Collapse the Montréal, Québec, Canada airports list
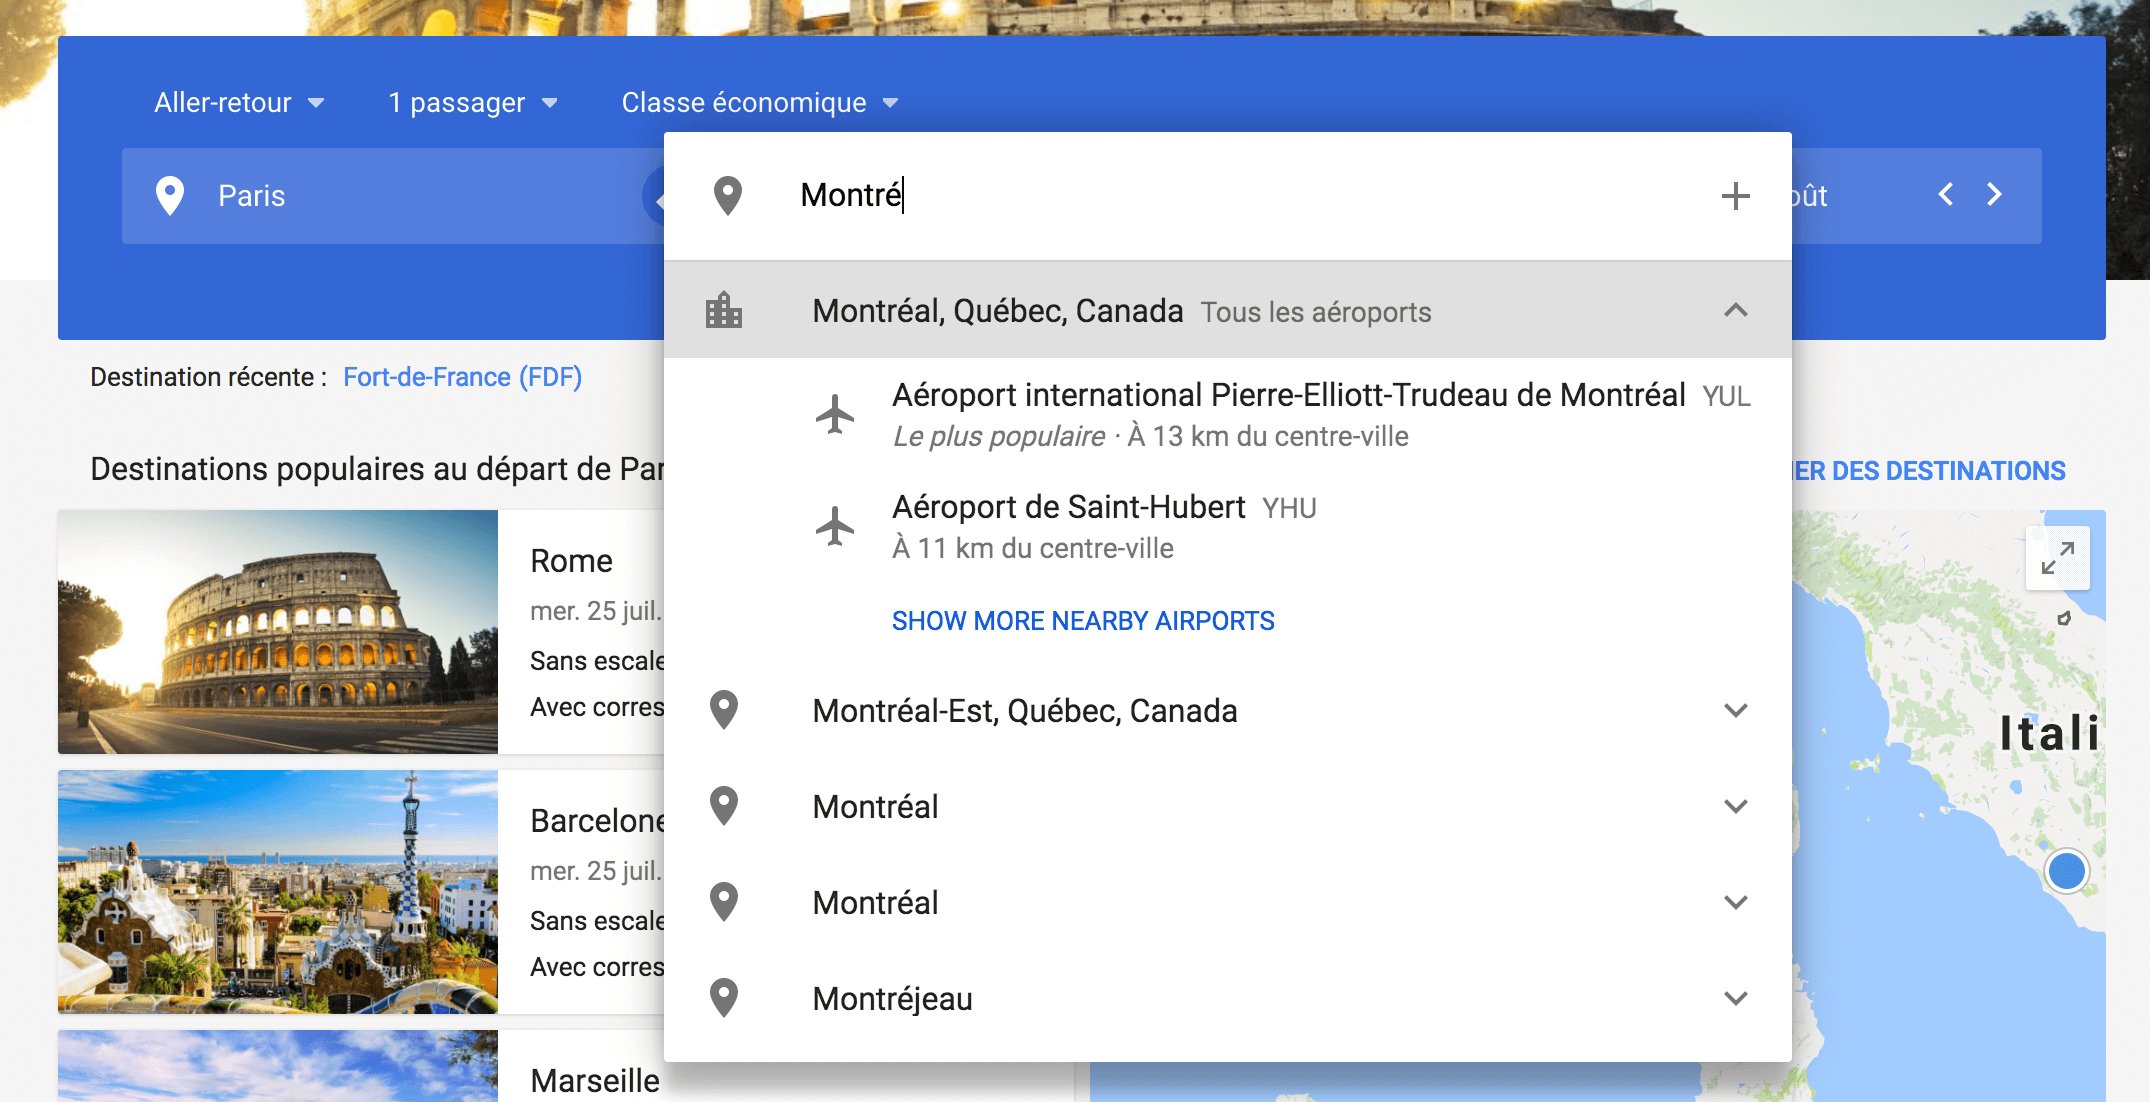2150x1102 pixels. coord(1735,310)
